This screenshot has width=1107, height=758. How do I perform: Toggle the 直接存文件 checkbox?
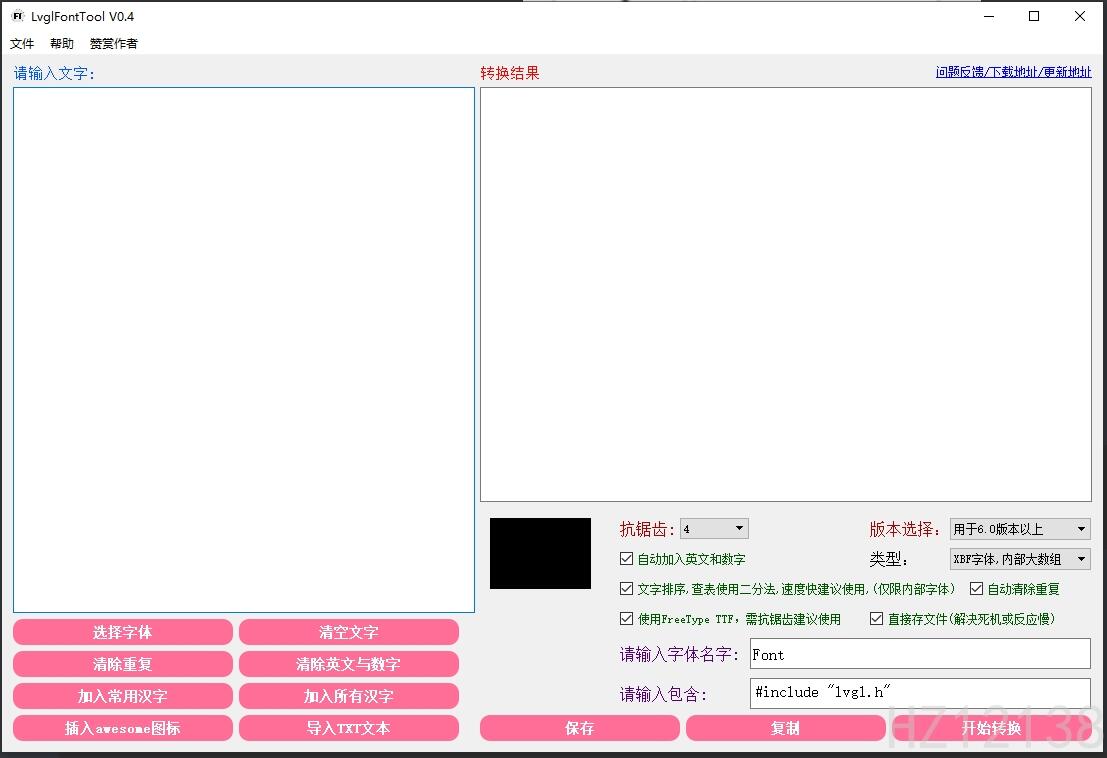(876, 619)
